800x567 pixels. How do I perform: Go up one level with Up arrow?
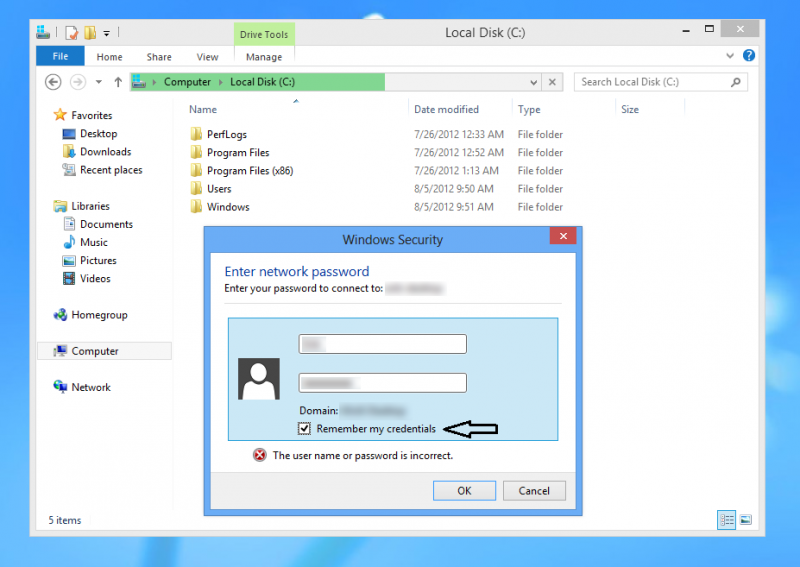(x=118, y=82)
